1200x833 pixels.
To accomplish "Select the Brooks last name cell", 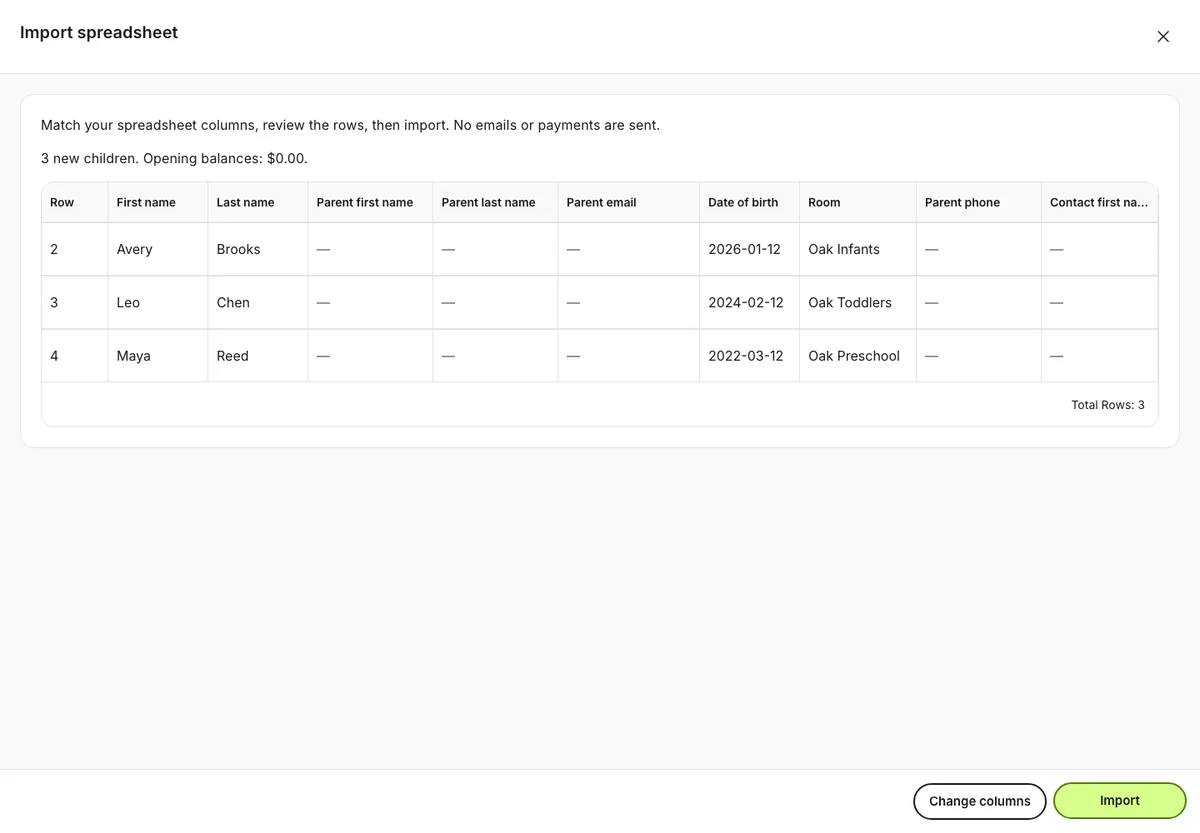I will pyautogui.click(x=258, y=249).
